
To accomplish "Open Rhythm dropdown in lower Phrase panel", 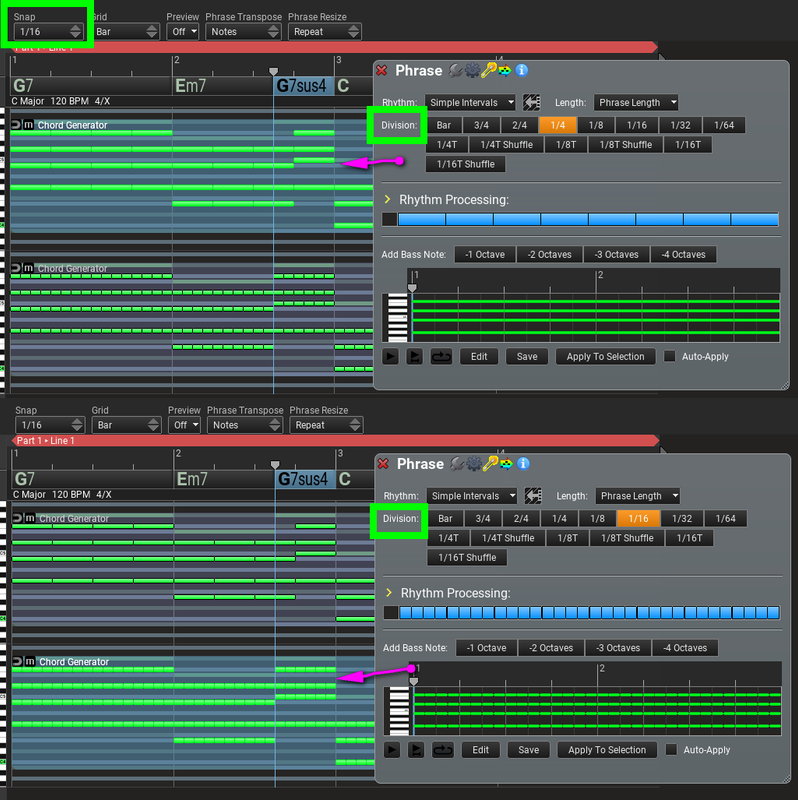I will [471, 496].
